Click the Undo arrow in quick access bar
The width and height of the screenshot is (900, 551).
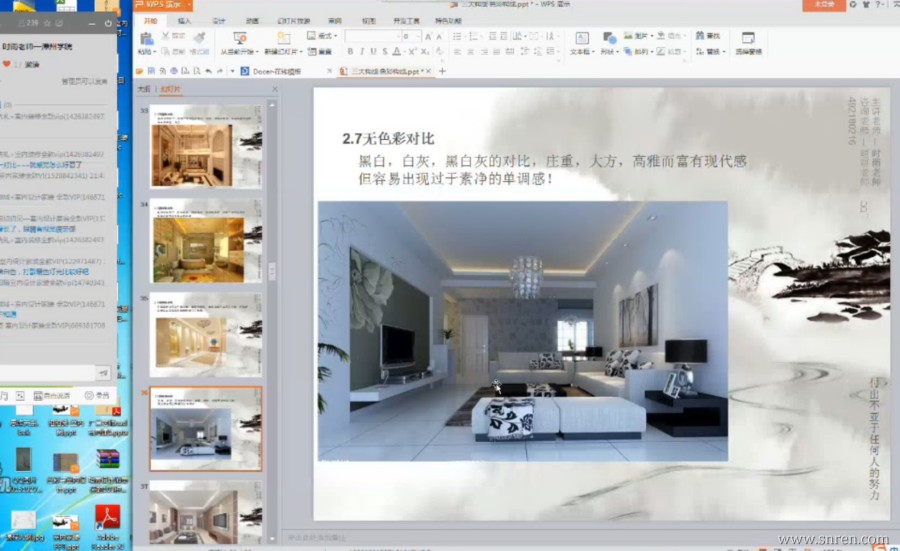(208, 71)
